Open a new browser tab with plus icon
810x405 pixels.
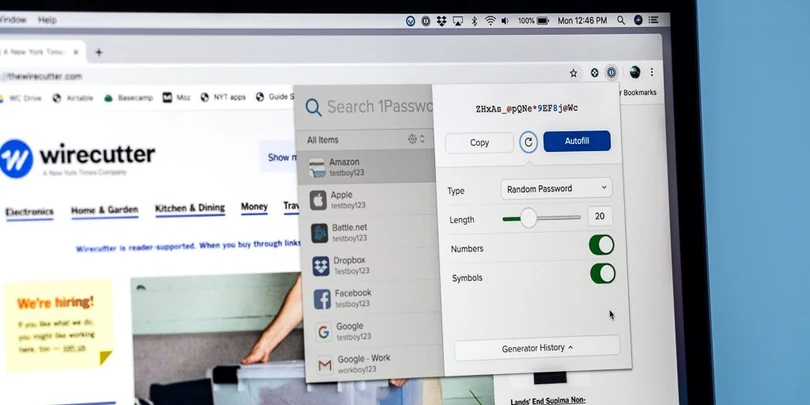(x=98, y=52)
